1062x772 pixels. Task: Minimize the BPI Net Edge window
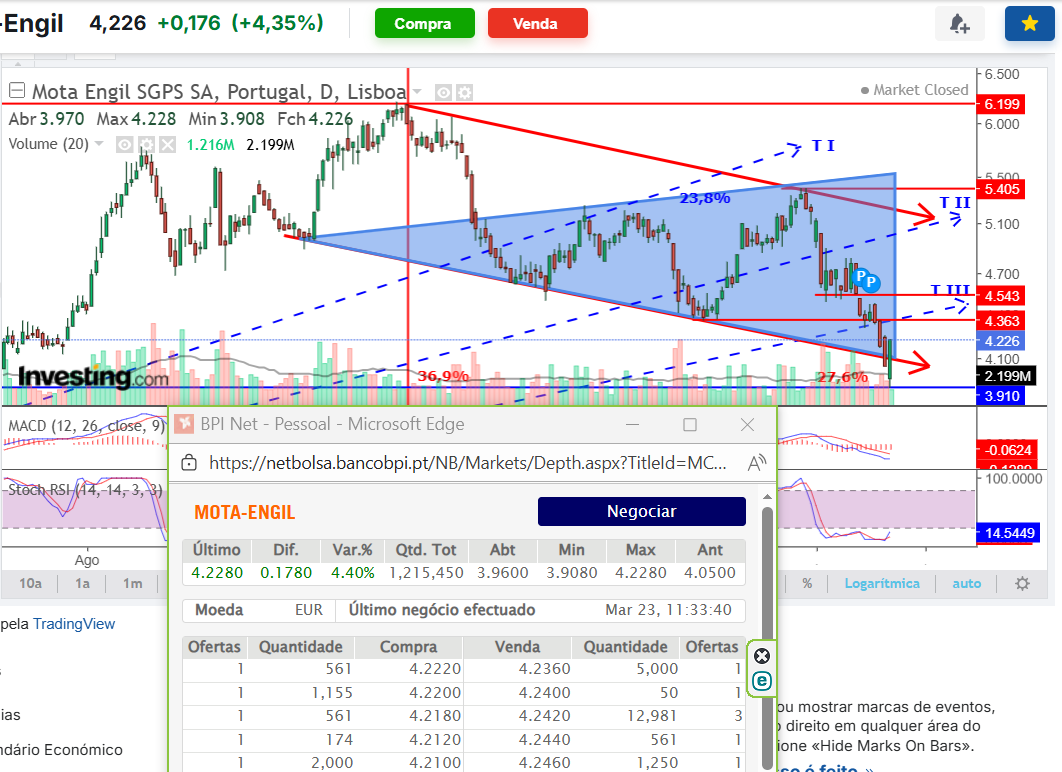coord(633,425)
